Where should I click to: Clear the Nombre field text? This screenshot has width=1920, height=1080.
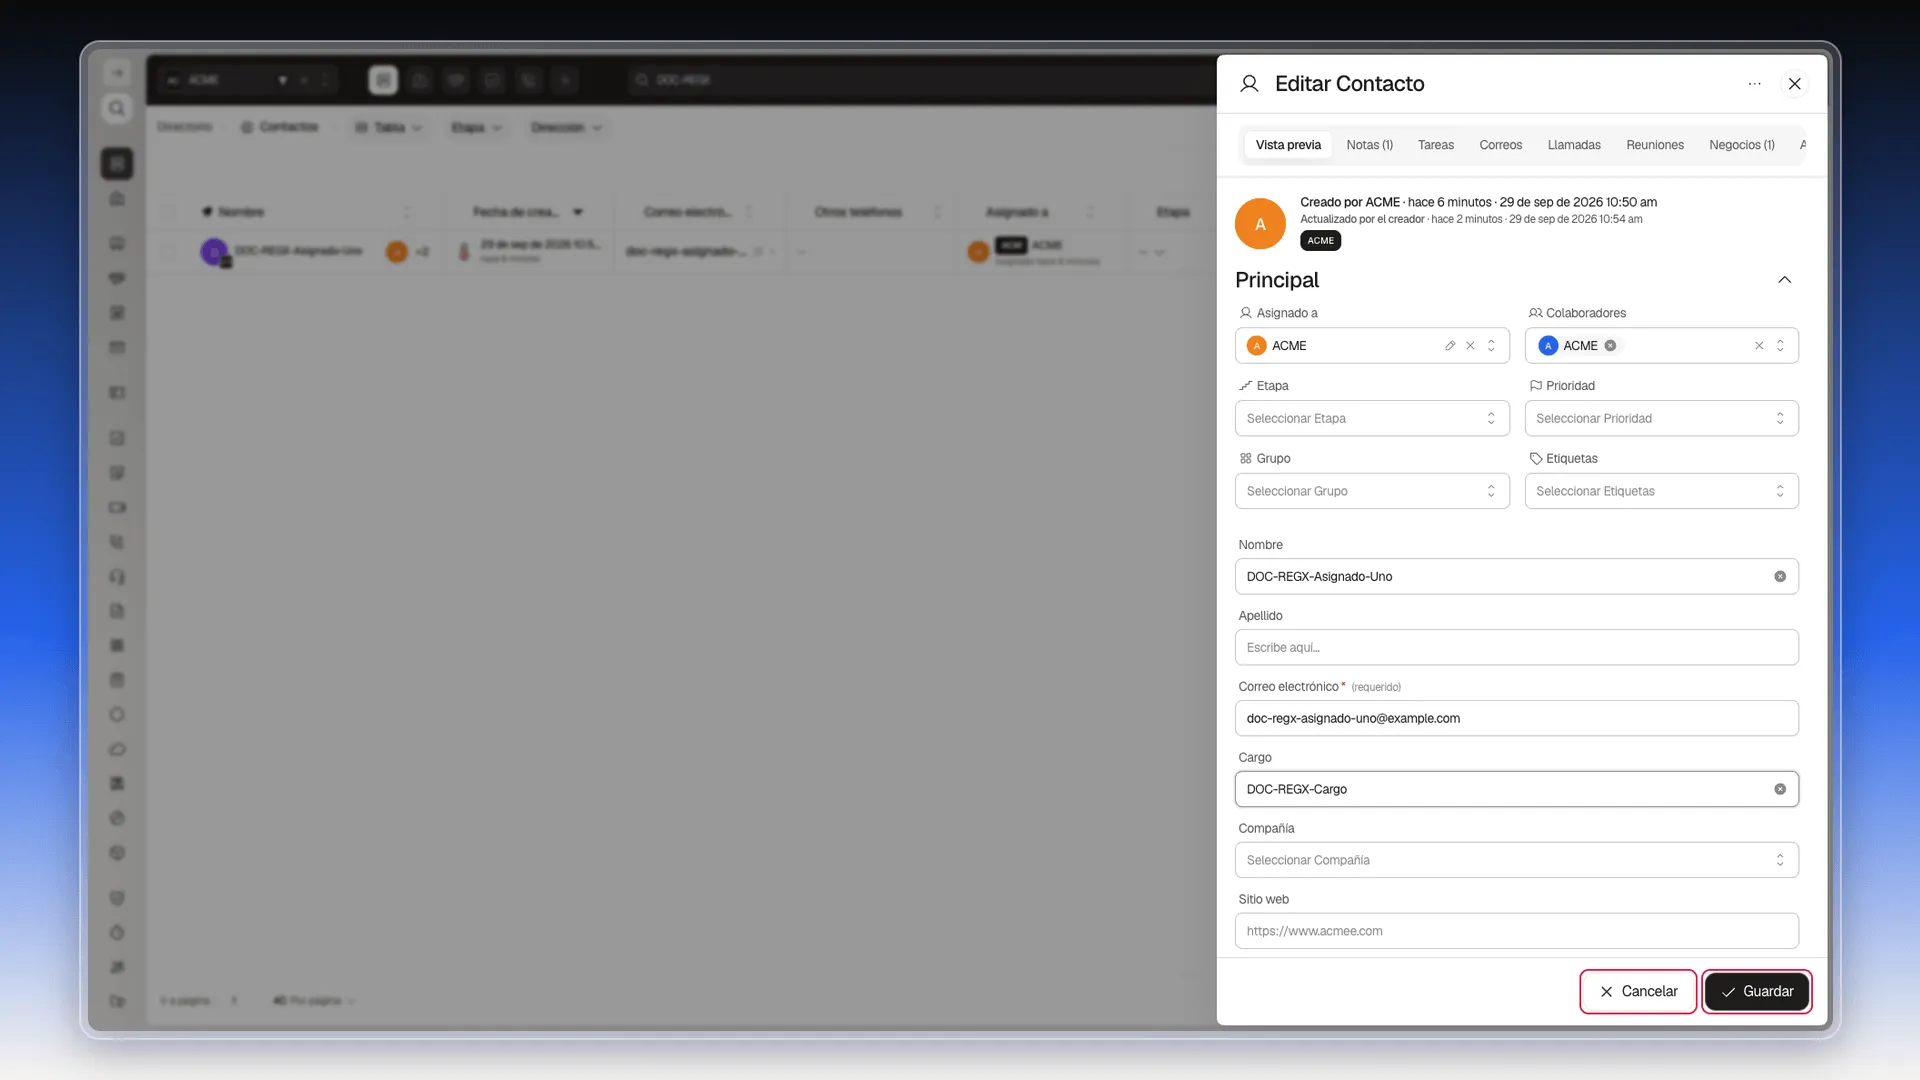[1780, 577]
